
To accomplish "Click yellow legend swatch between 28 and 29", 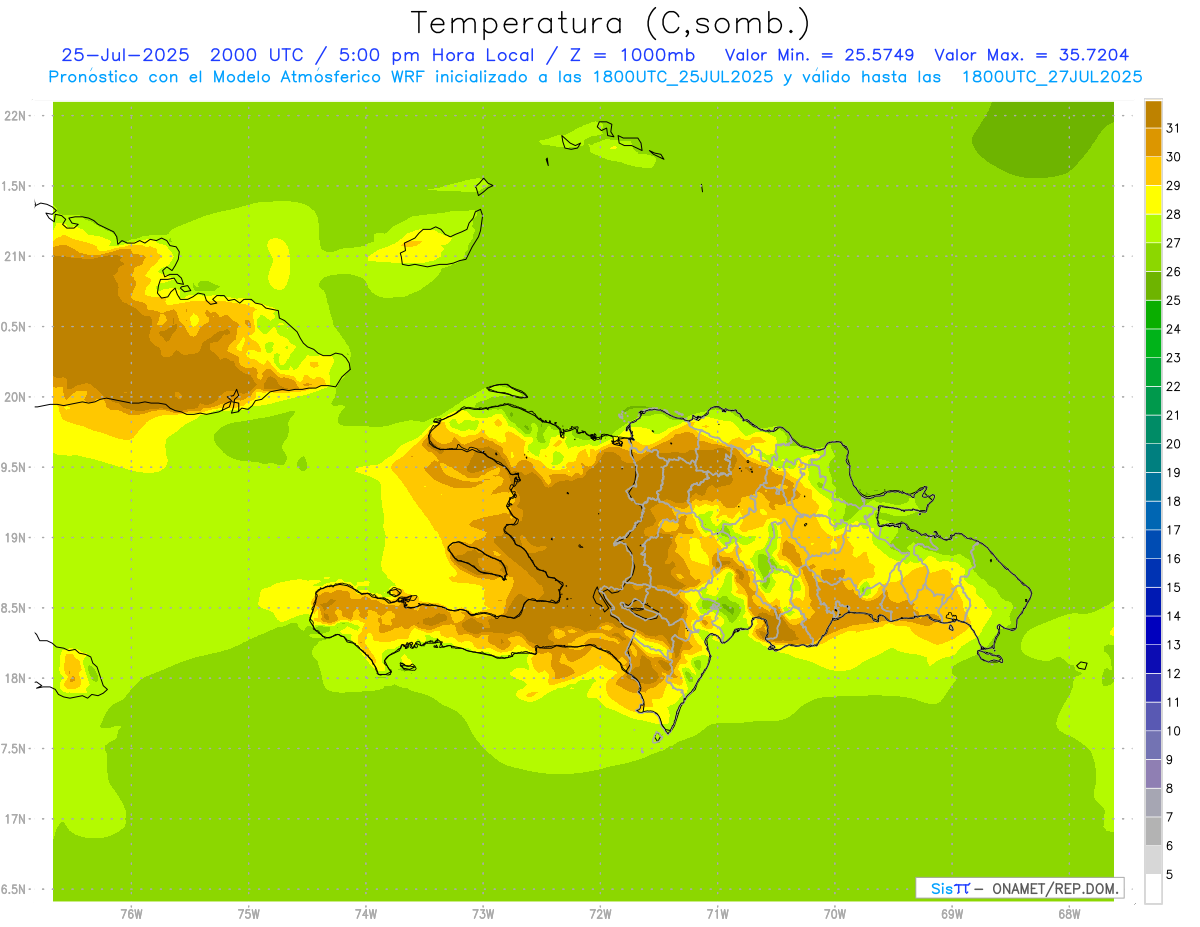I will 1153,200.
